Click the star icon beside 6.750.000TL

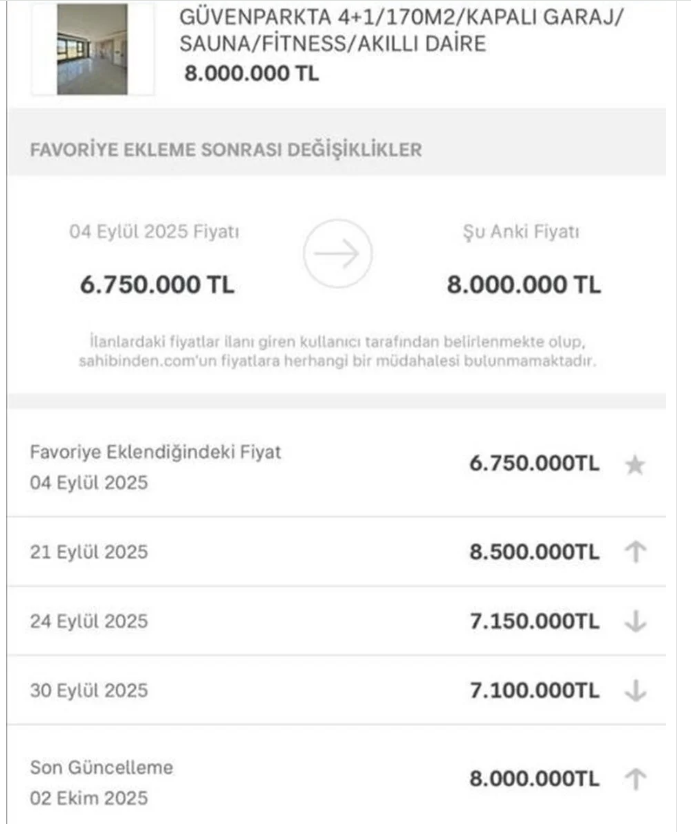pyautogui.click(x=634, y=465)
